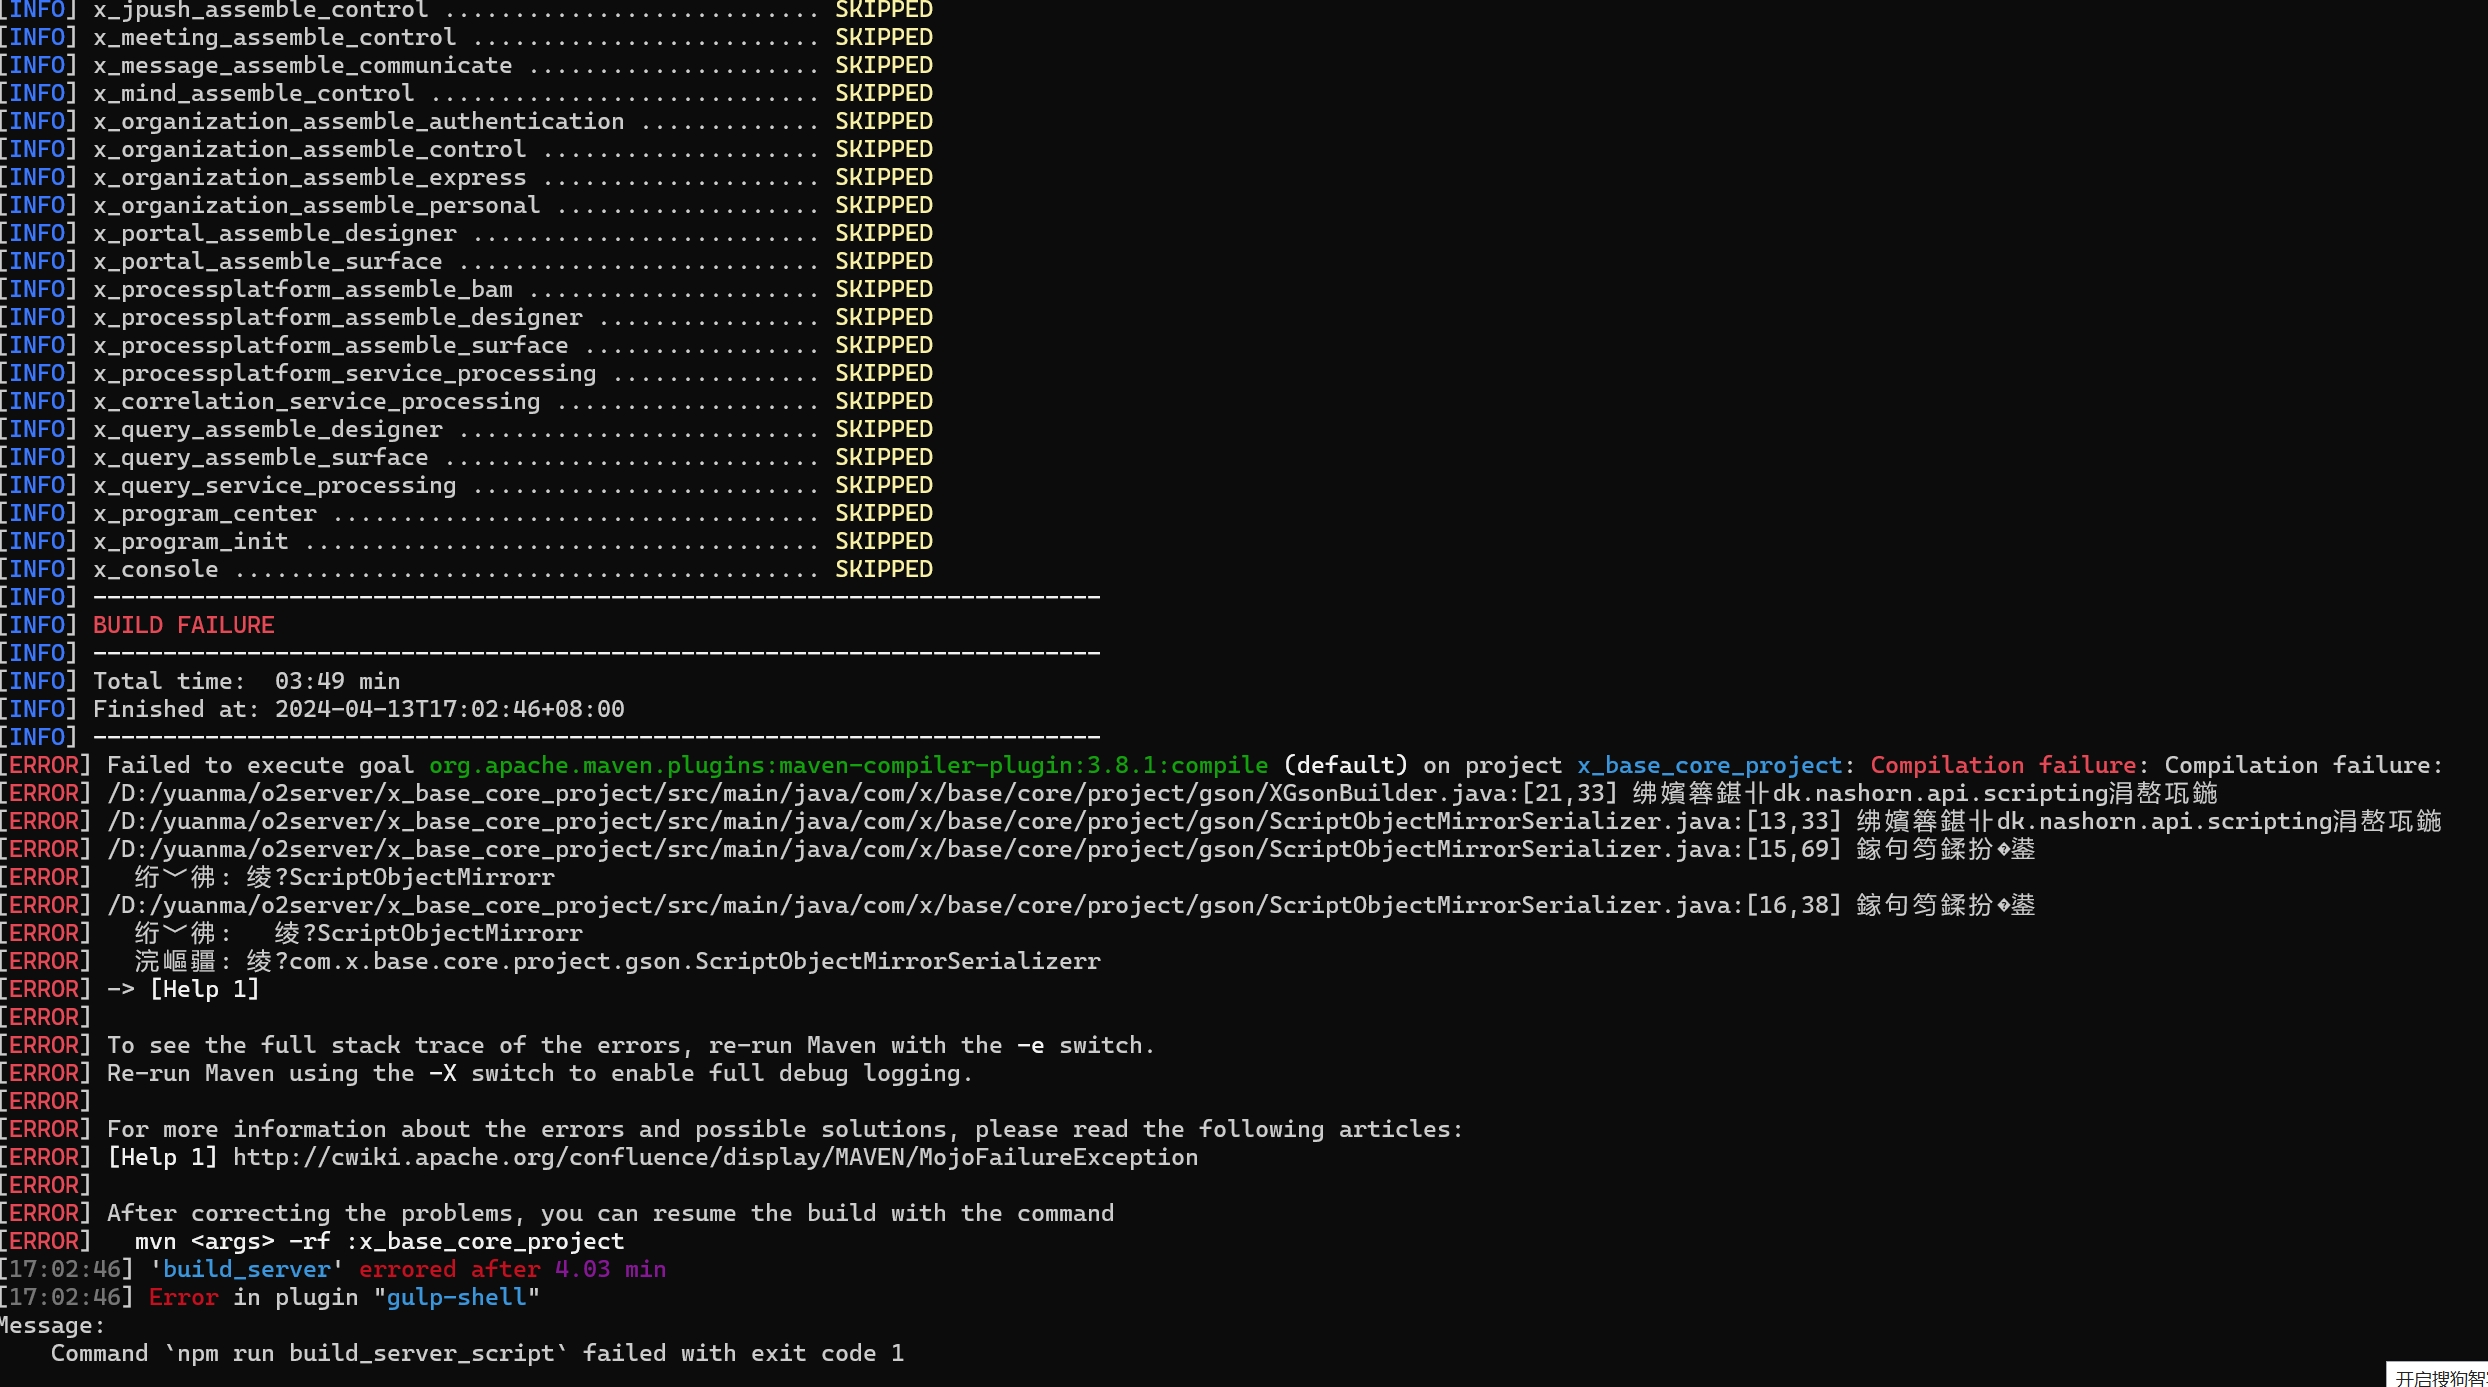The height and width of the screenshot is (1387, 2488).
Task: Click the 'build_server' task name
Action: click(246, 1269)
